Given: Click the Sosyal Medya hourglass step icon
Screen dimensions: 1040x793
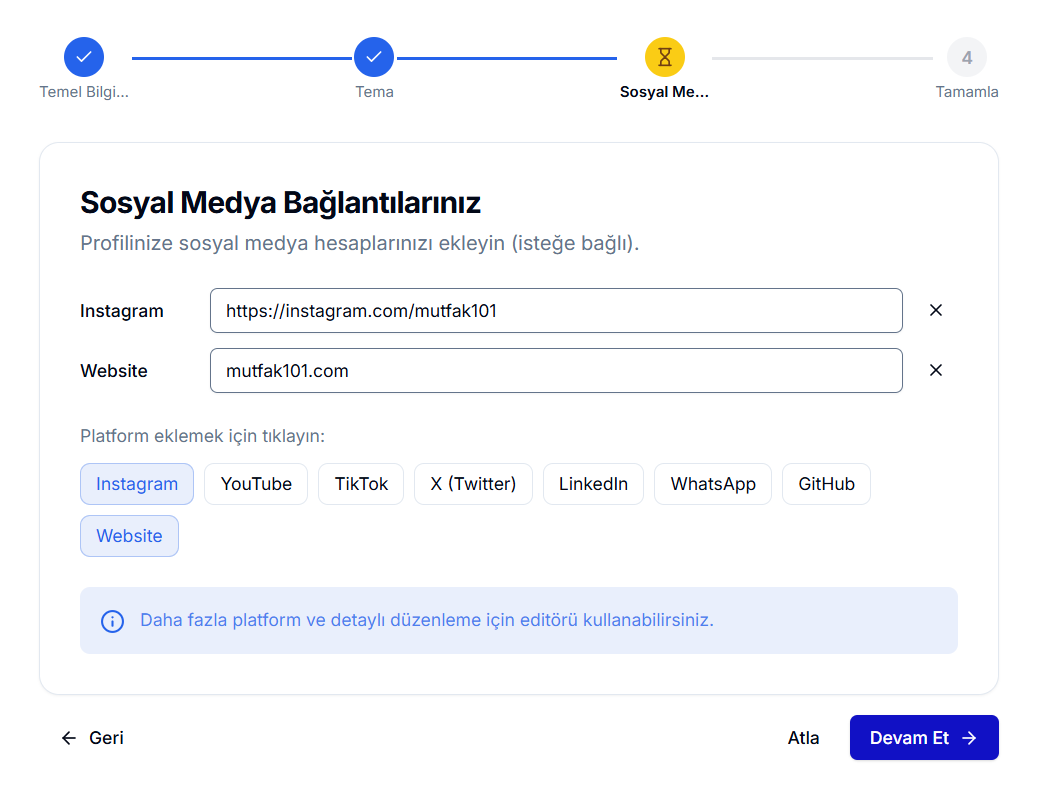Looking at the screenshot, I should tap(665, 57).
